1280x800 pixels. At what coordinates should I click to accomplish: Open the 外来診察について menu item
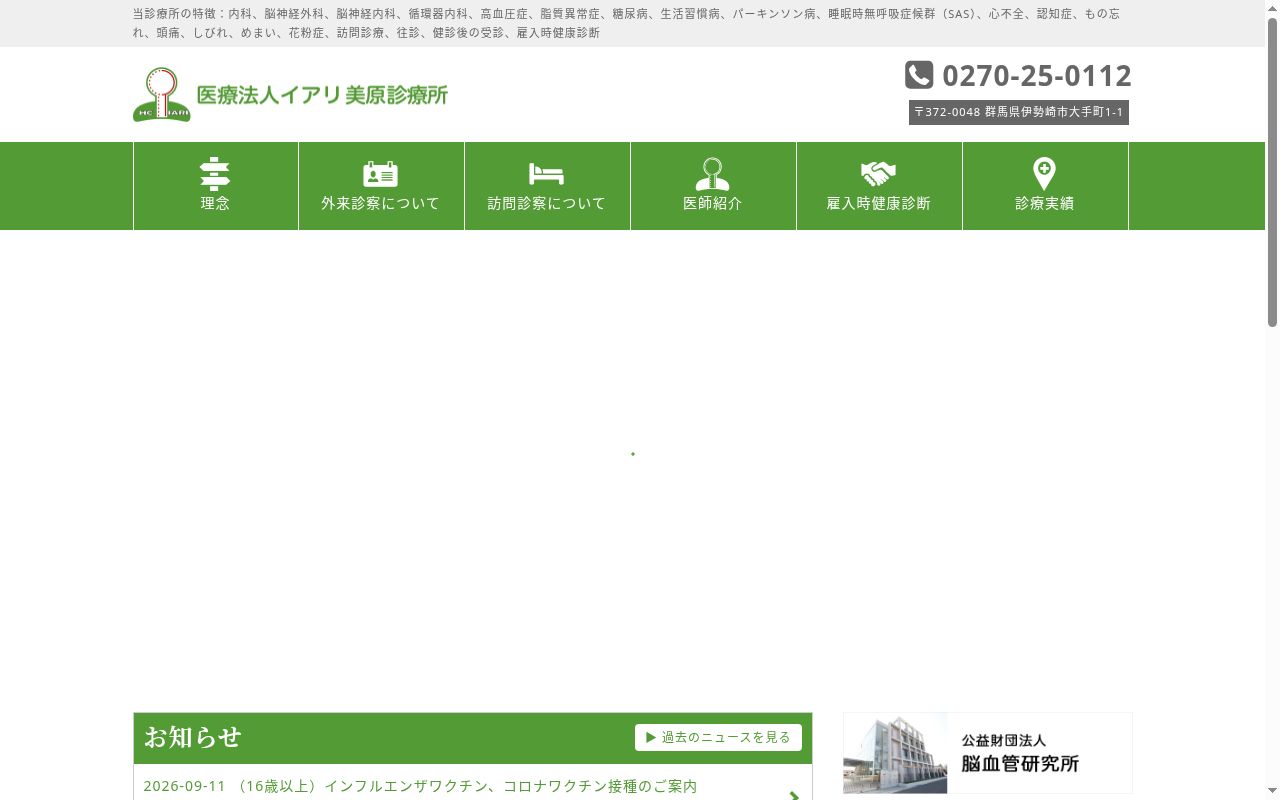(381, 186)
